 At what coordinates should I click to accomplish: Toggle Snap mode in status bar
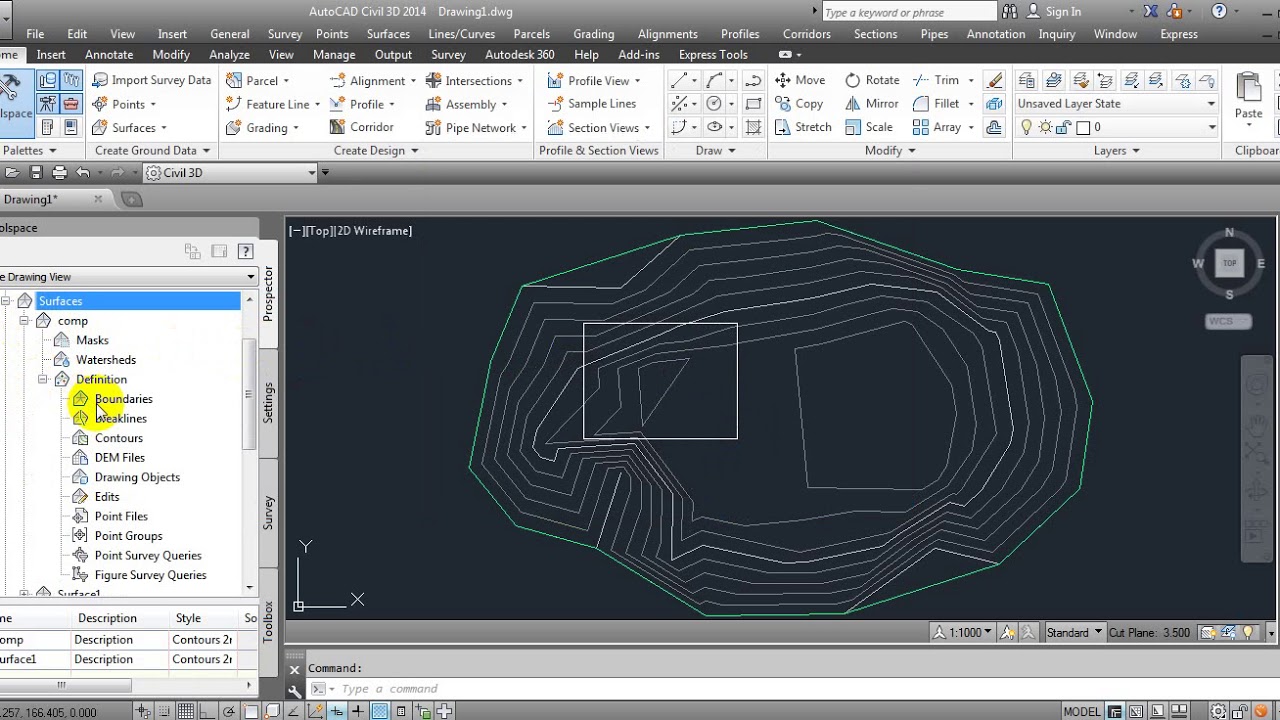(x=163, y=712)
